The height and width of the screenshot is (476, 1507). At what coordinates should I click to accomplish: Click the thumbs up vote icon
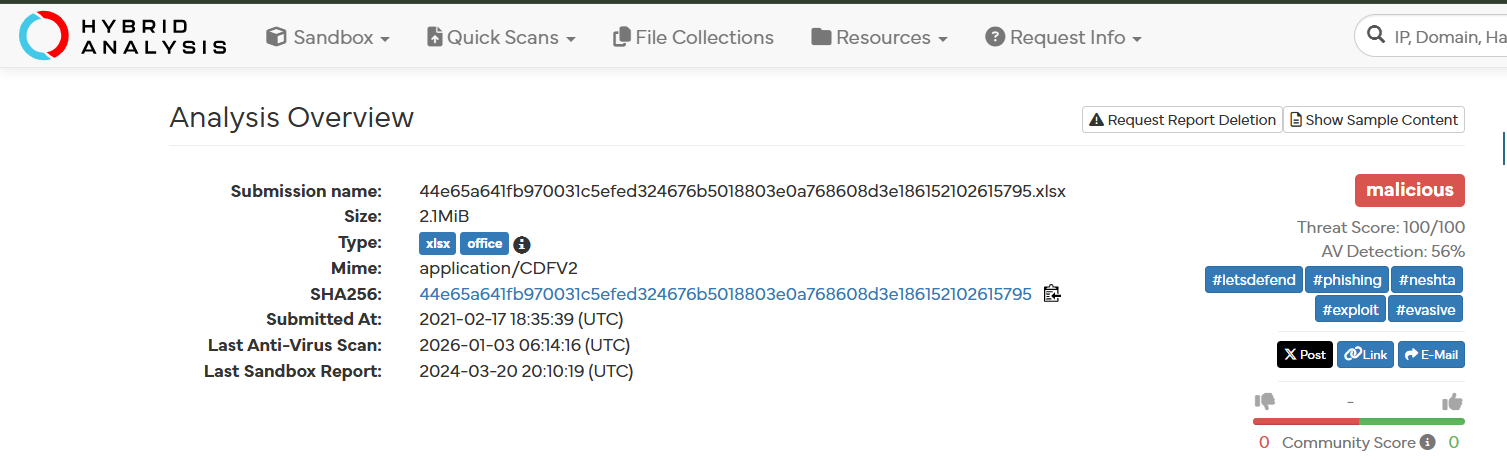(x=1452, y=402)
